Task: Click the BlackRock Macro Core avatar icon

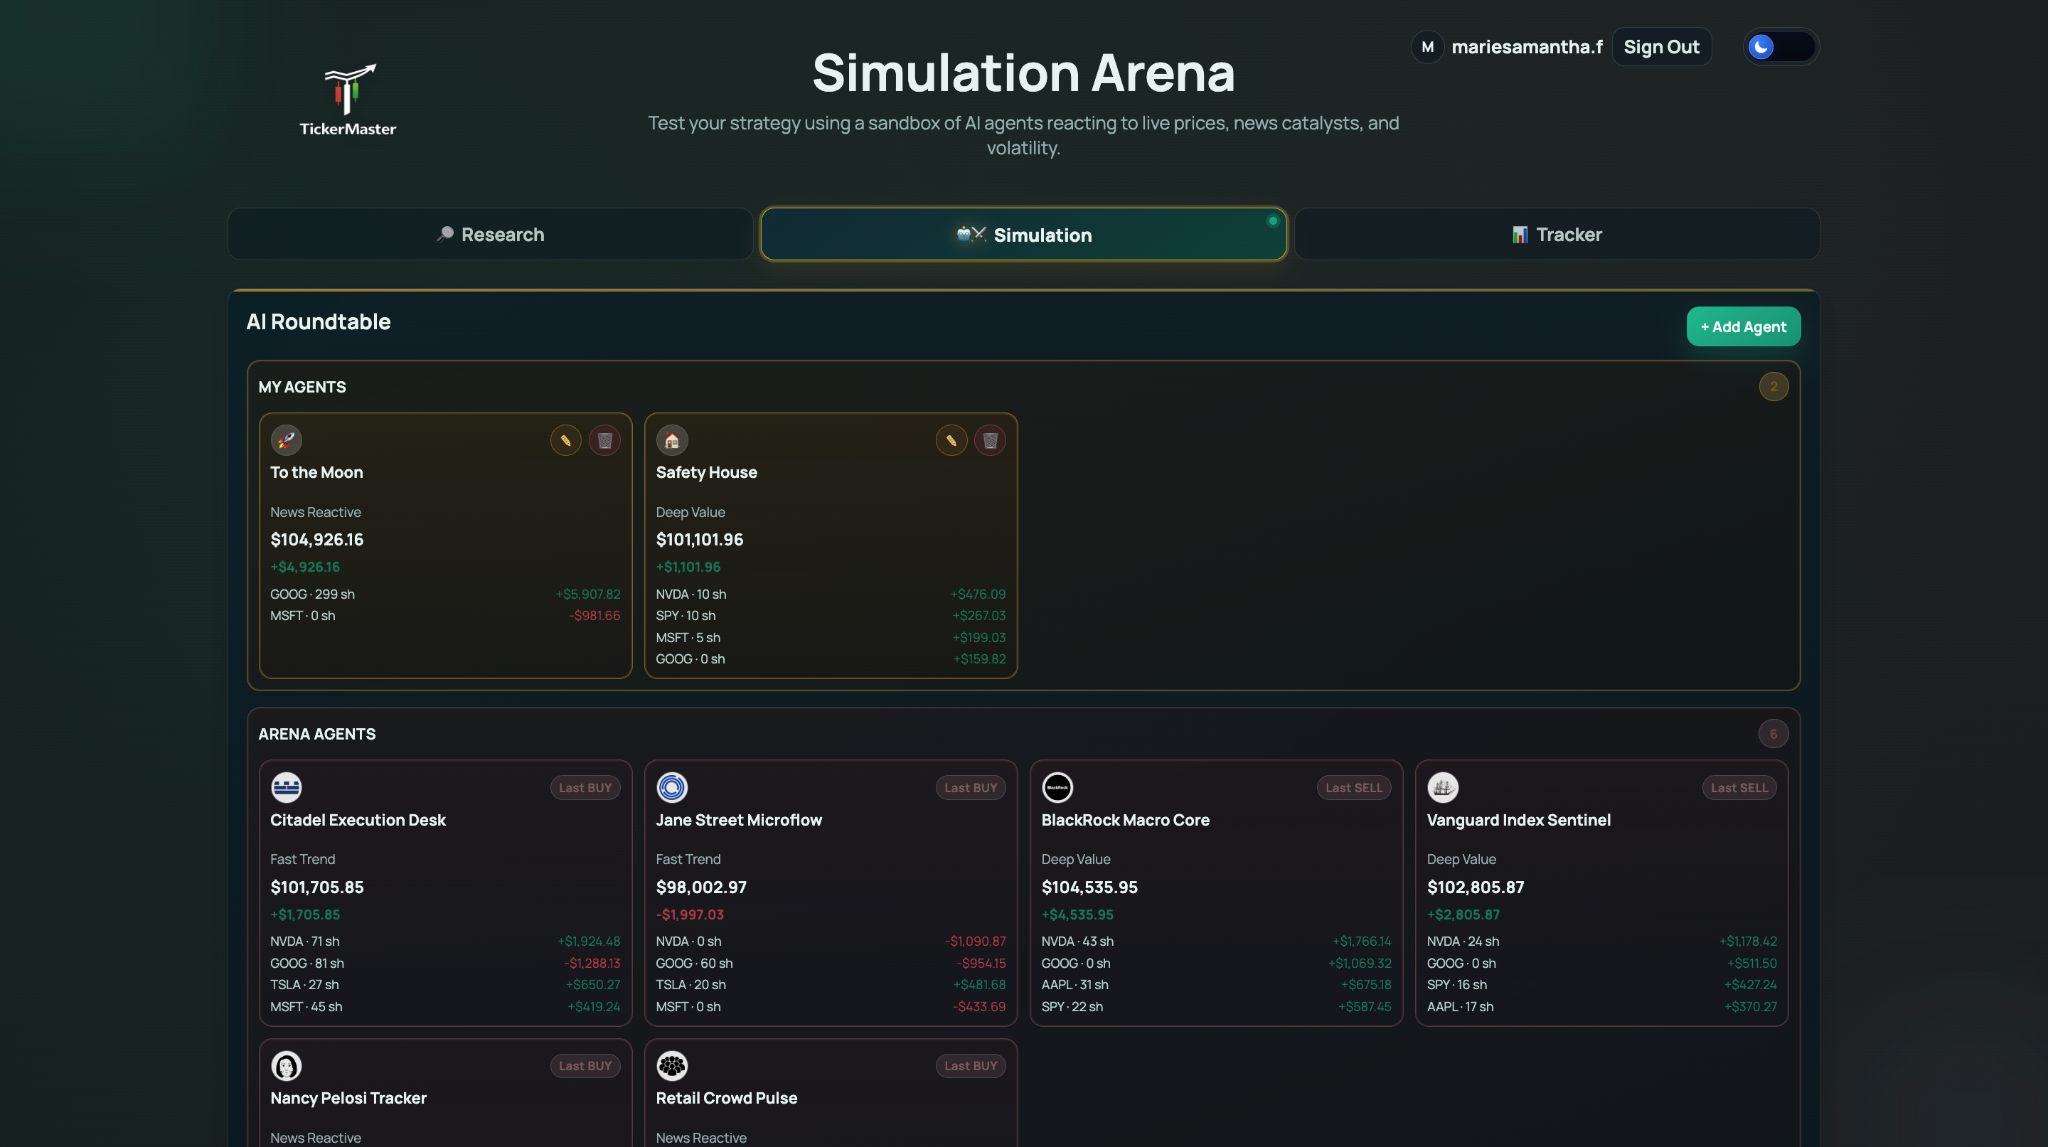Action: [1057, 788]
